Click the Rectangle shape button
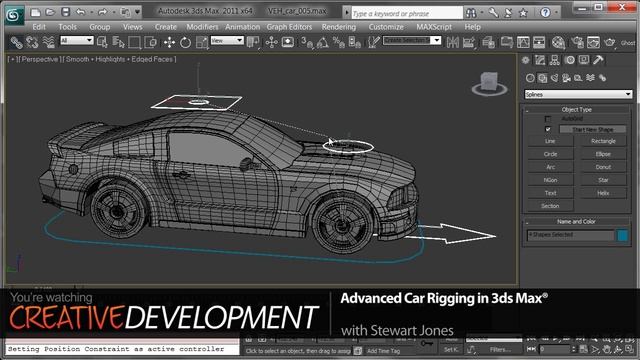 tap(603, 141)
